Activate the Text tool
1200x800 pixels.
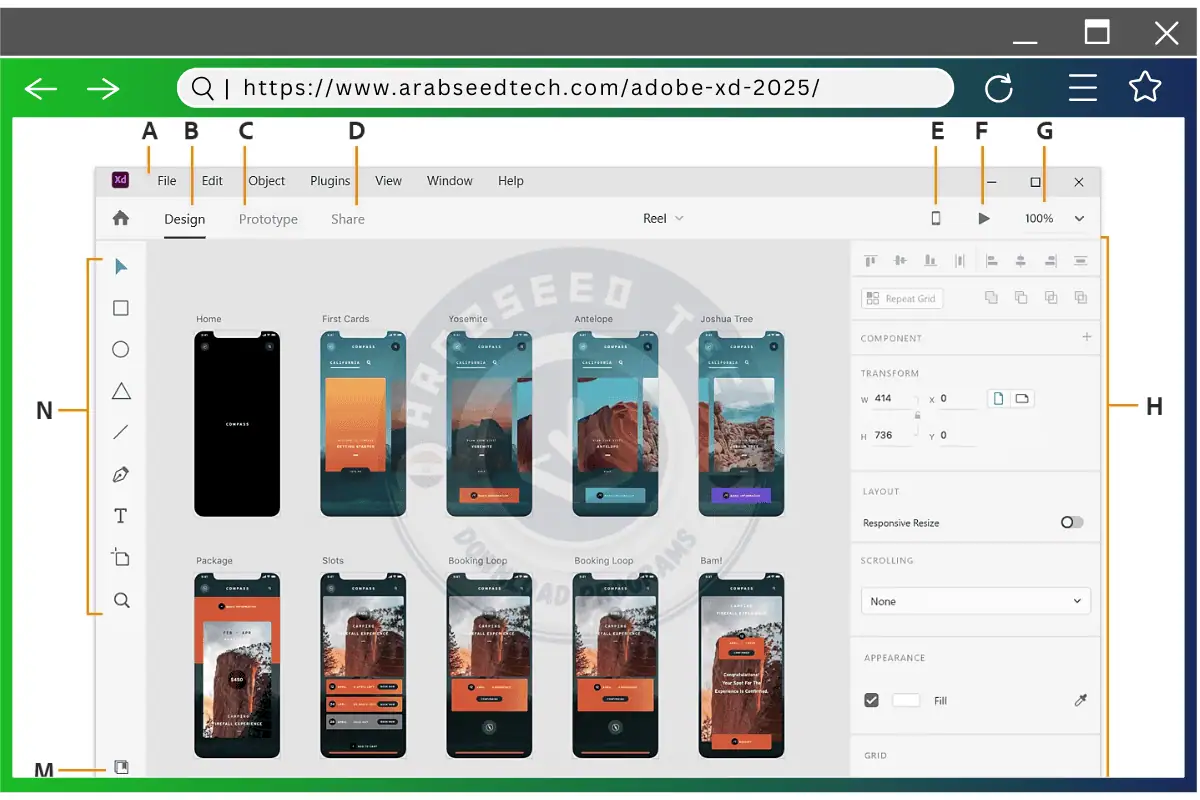120,515
